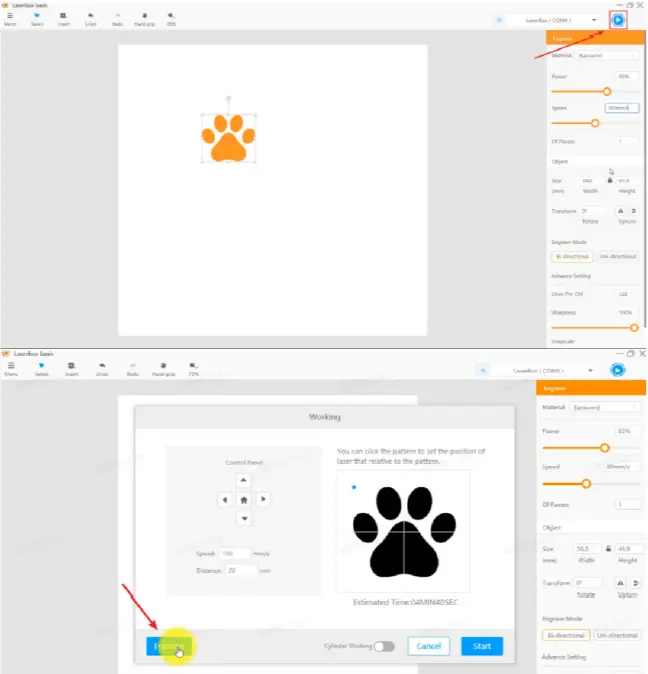This screenshot has height=674, width=648.
Task: Adjust the Speed slider in bottom window
Action: coord(586,484)
